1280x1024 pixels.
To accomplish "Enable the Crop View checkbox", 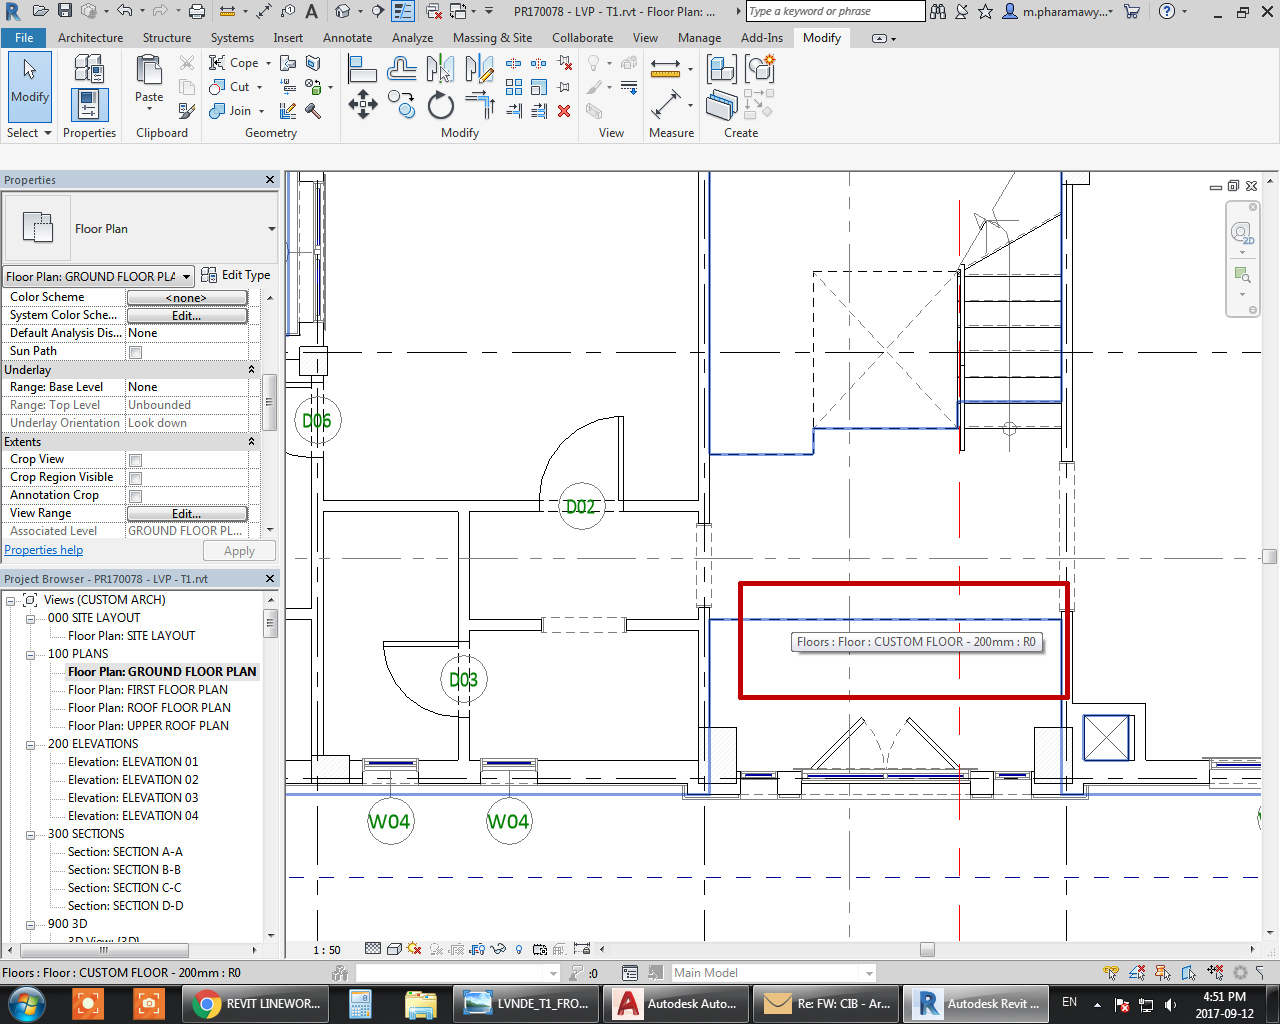I will (135, 460).
